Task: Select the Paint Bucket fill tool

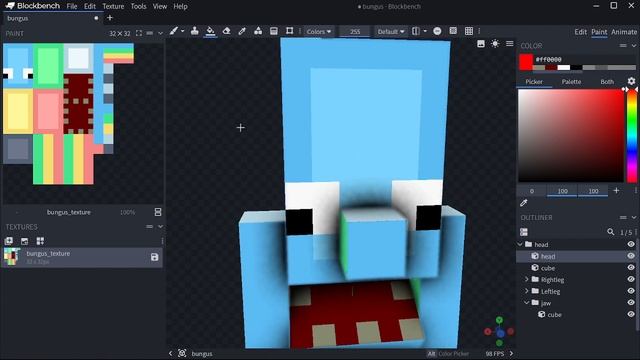Action: (210, 31)
